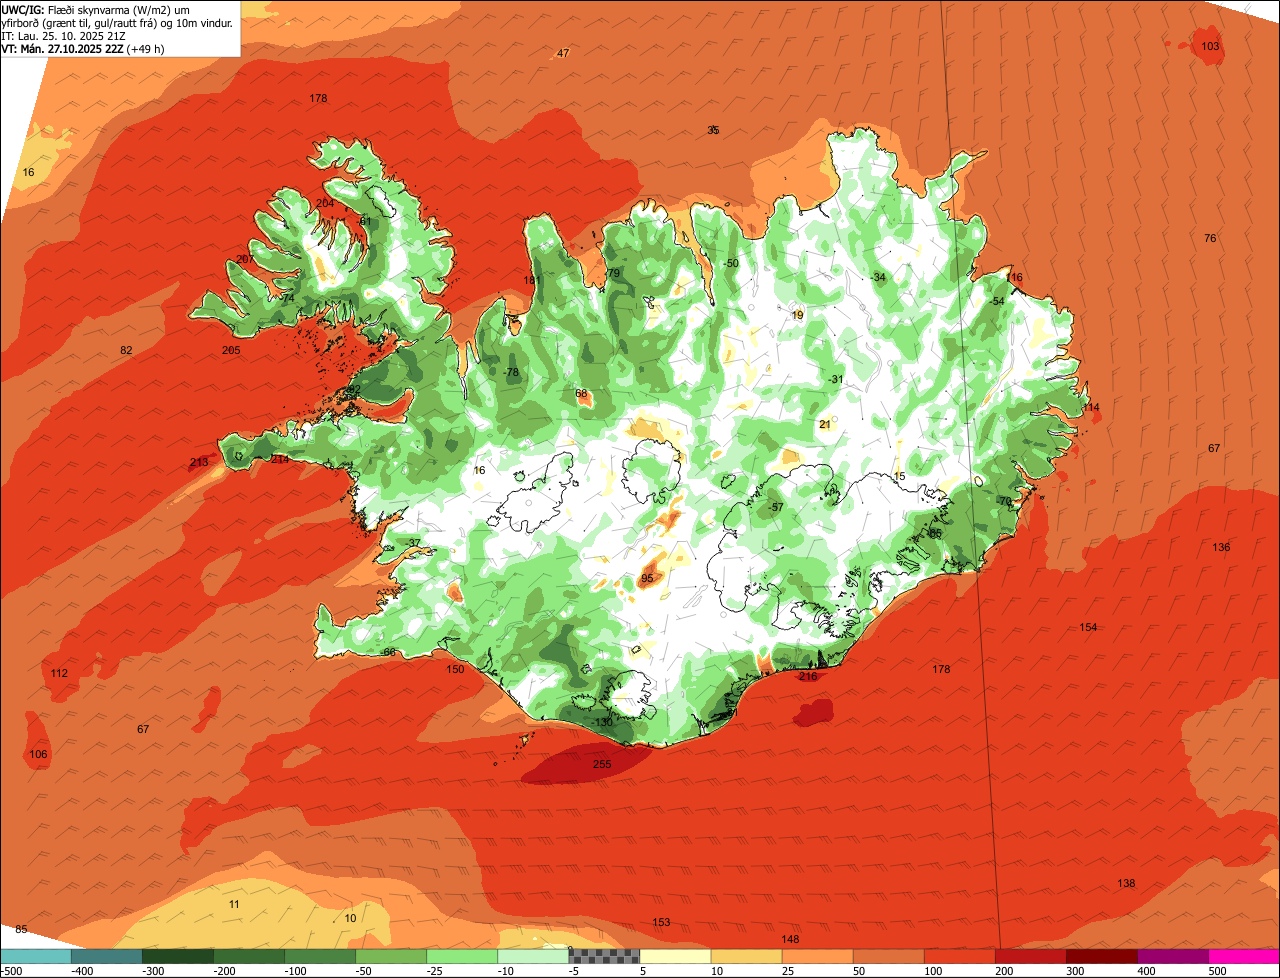Click the map value '103' in the northeast corner
Screen dimensions: 1280x978
click(1210, 46)
